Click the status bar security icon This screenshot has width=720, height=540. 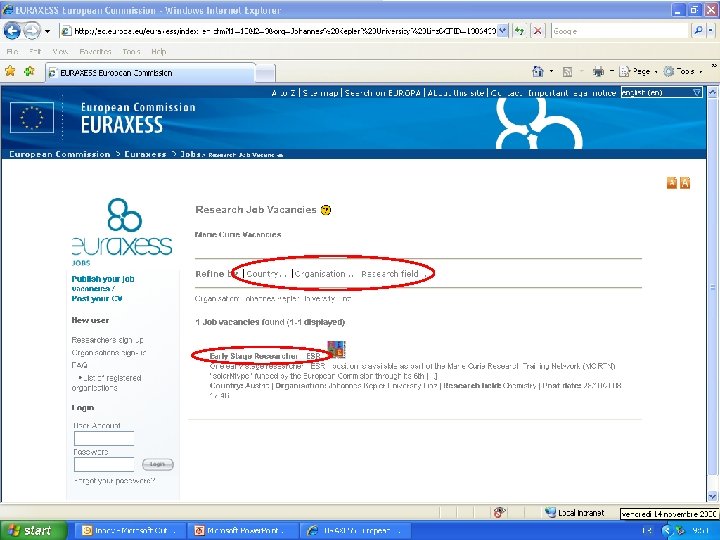pos(500,512)
